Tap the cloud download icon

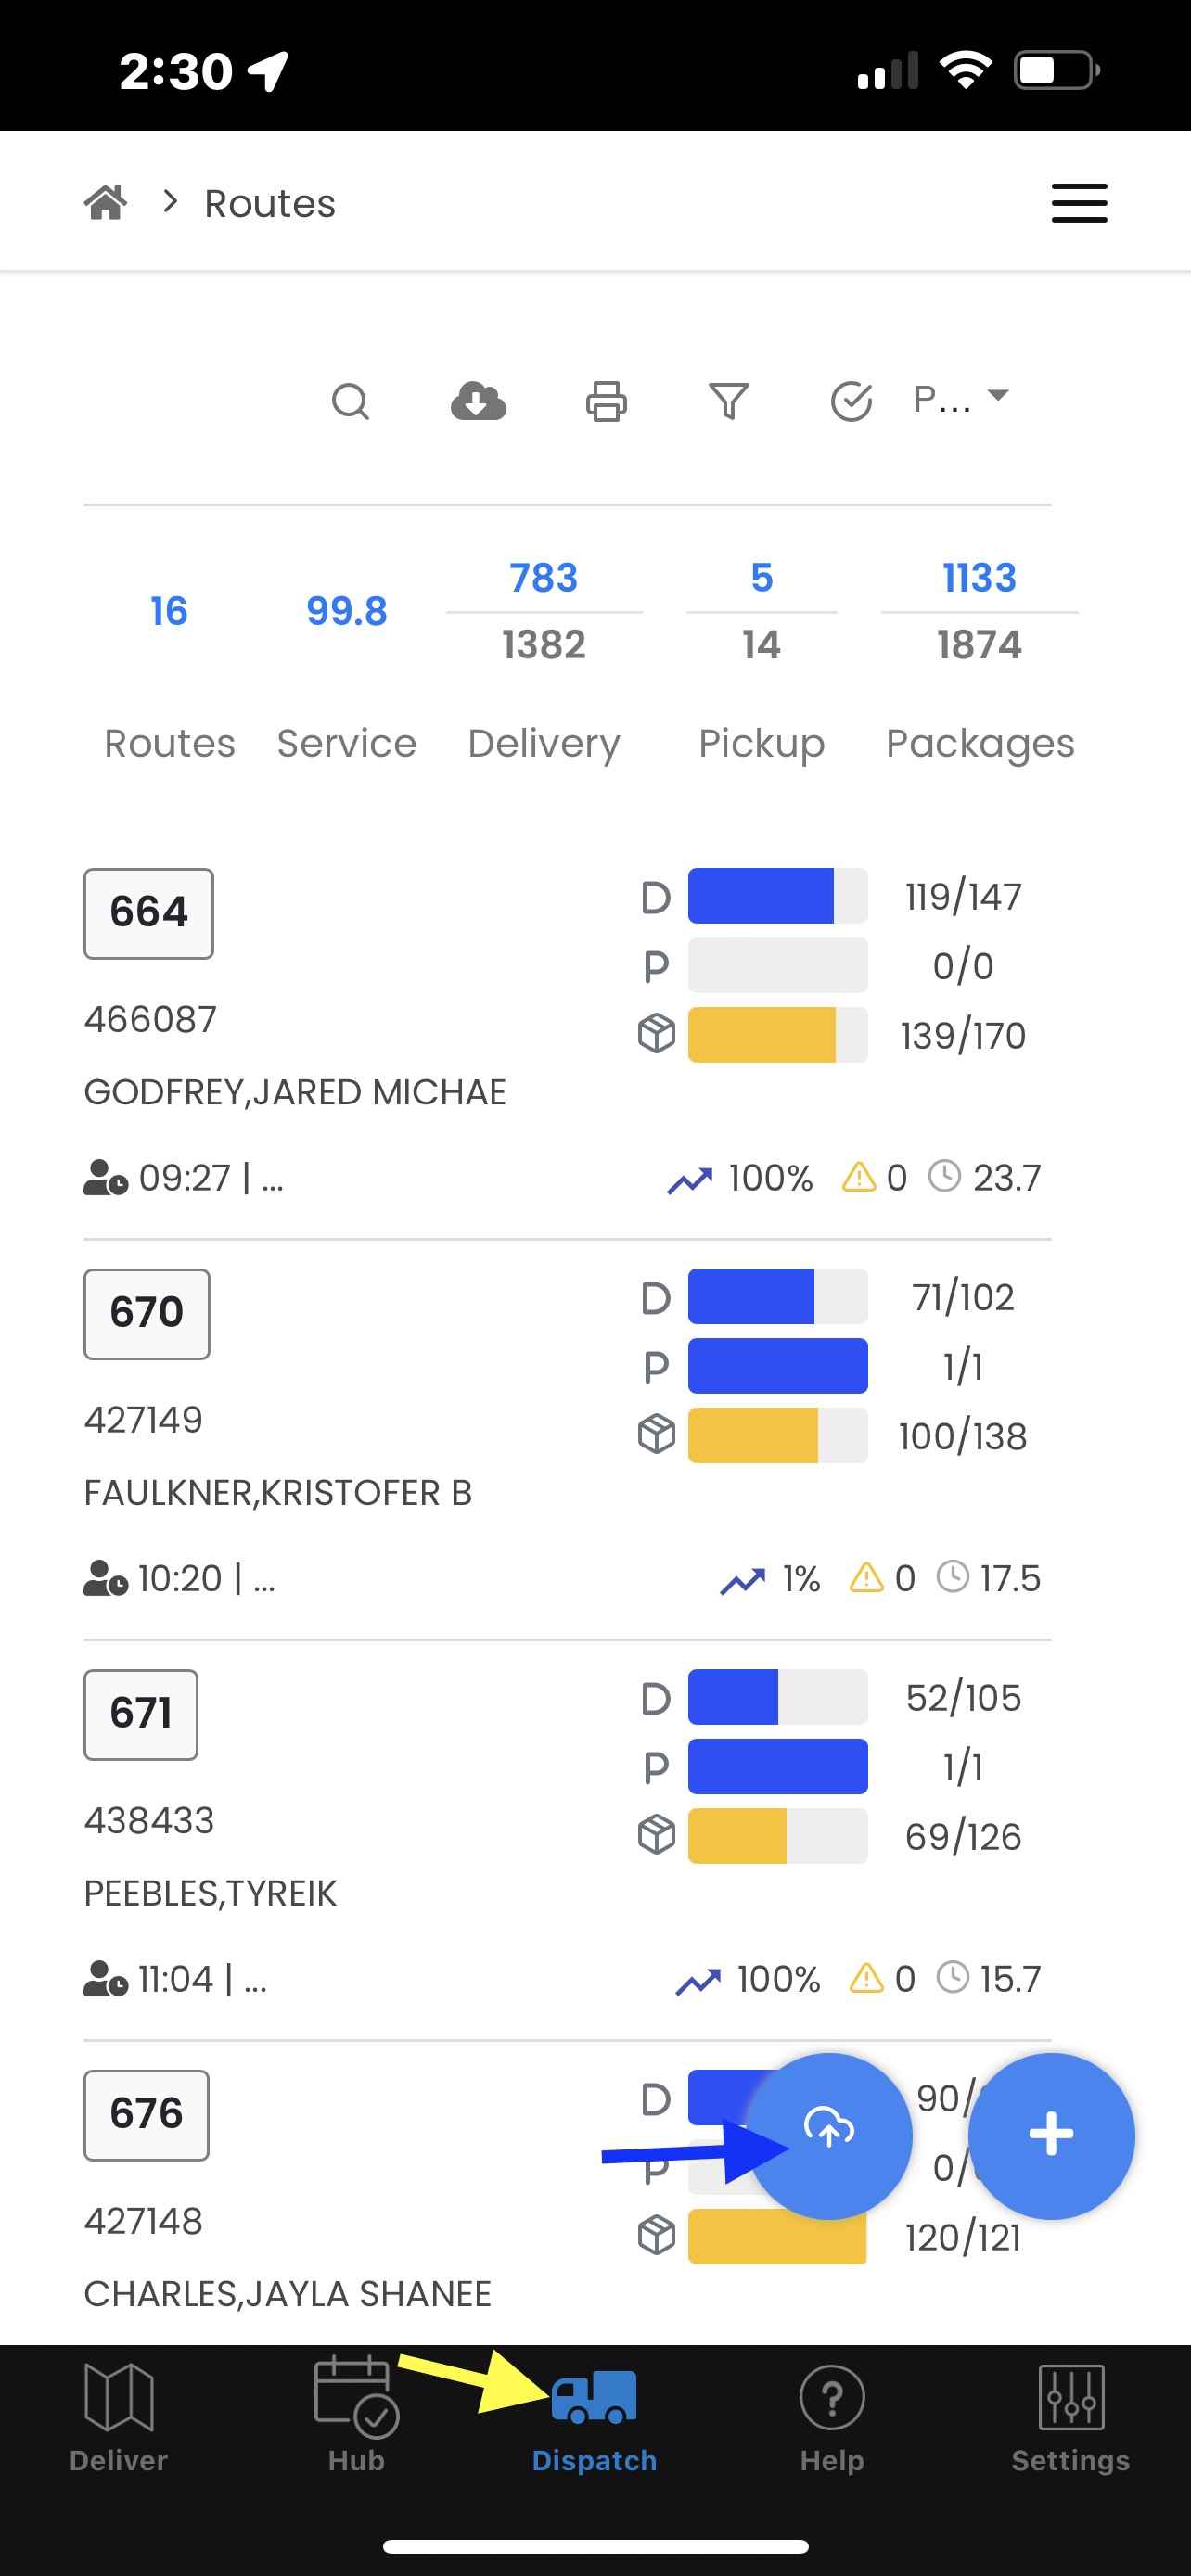tap(478, 401)
